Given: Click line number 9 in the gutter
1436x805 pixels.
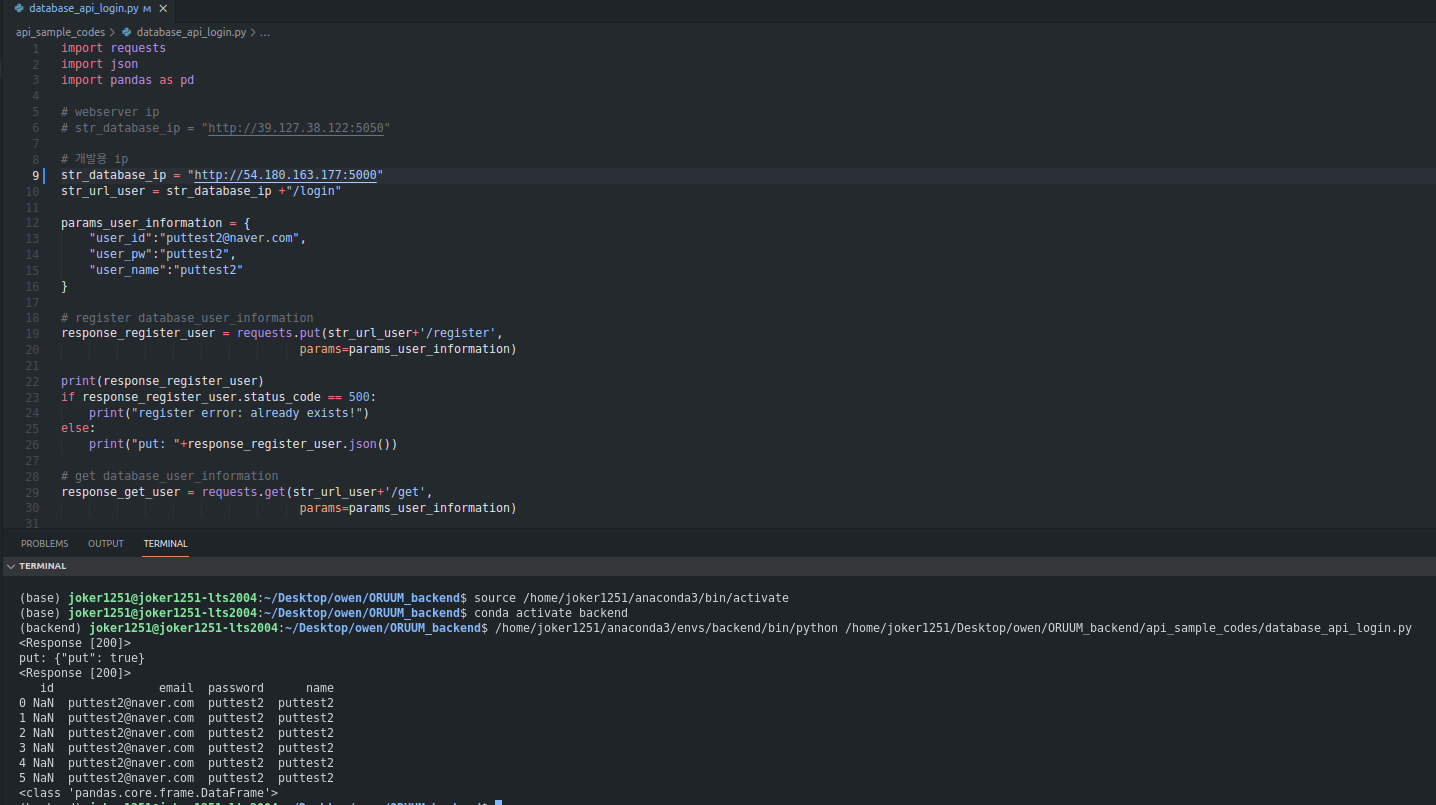Looking at the screenshot, I should [35, 175].
